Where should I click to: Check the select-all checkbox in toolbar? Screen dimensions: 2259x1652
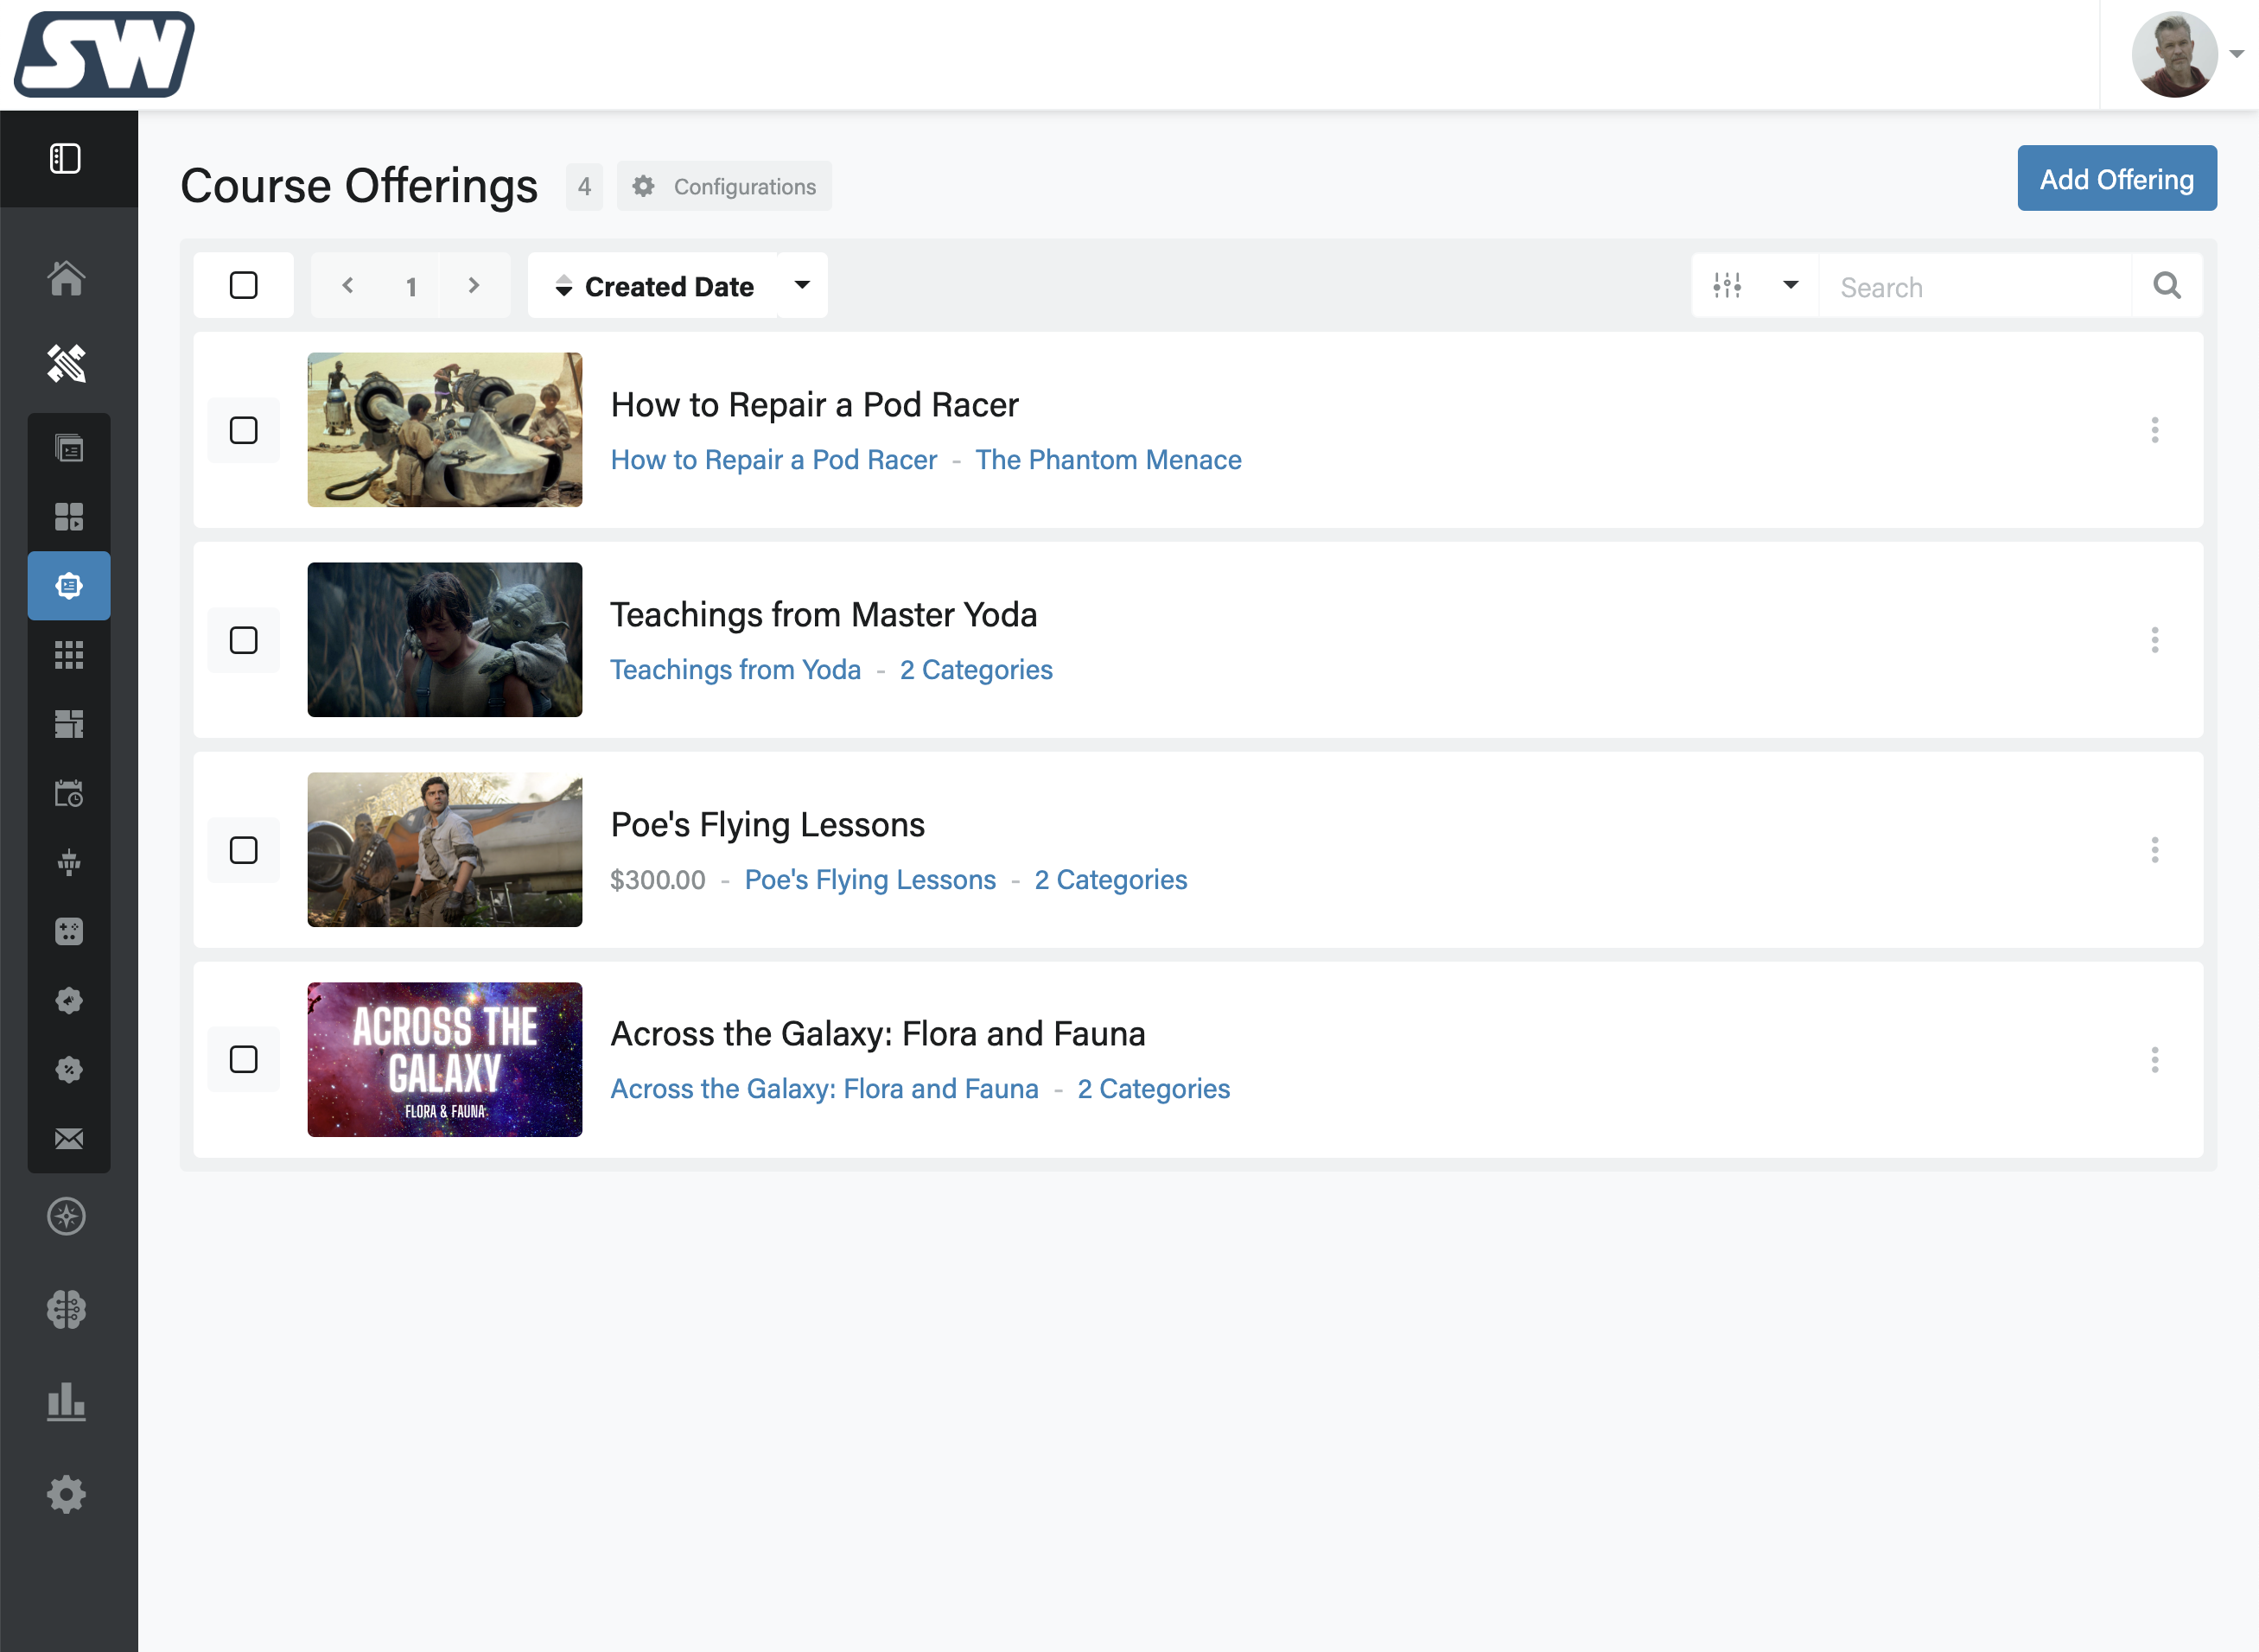pos(243,286)
